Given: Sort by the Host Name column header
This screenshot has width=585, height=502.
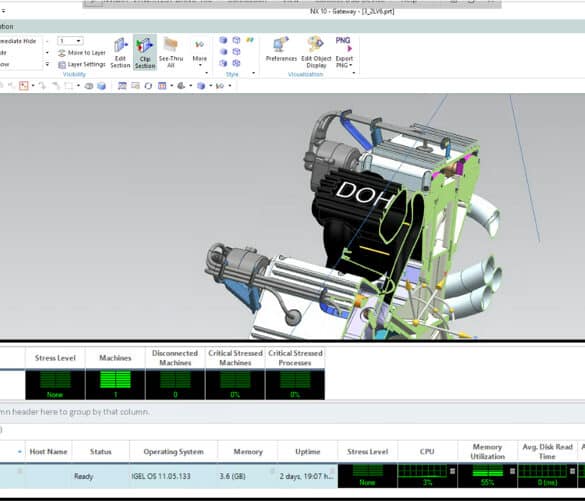Looking at the screenshot, I should [49, 452].
